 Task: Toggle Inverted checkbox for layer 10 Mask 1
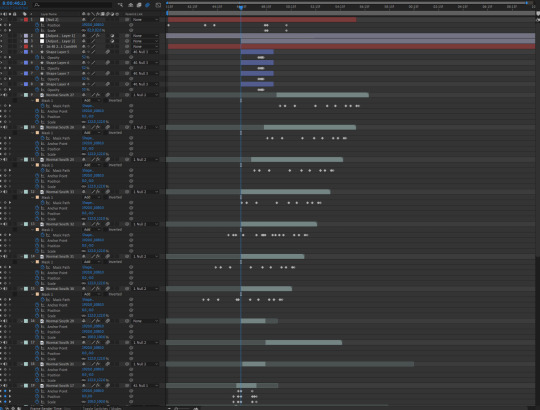click(x=105, y=133)
